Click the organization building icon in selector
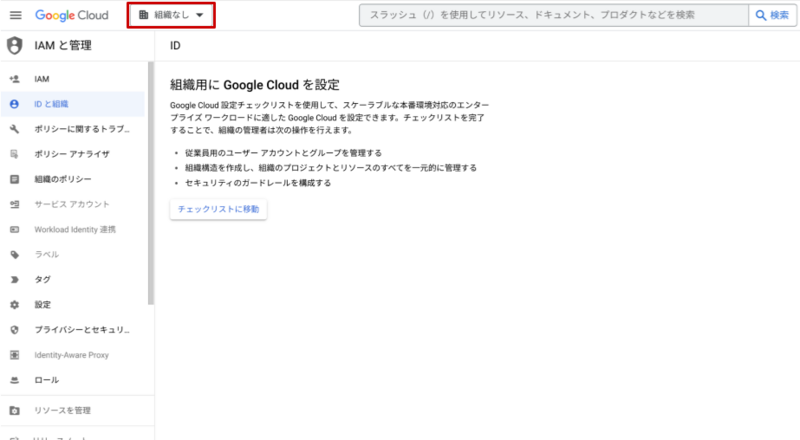 [143, 15]
